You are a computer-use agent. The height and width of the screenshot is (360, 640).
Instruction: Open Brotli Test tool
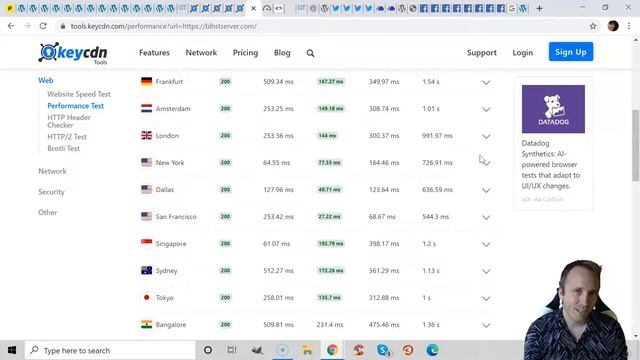63,148
